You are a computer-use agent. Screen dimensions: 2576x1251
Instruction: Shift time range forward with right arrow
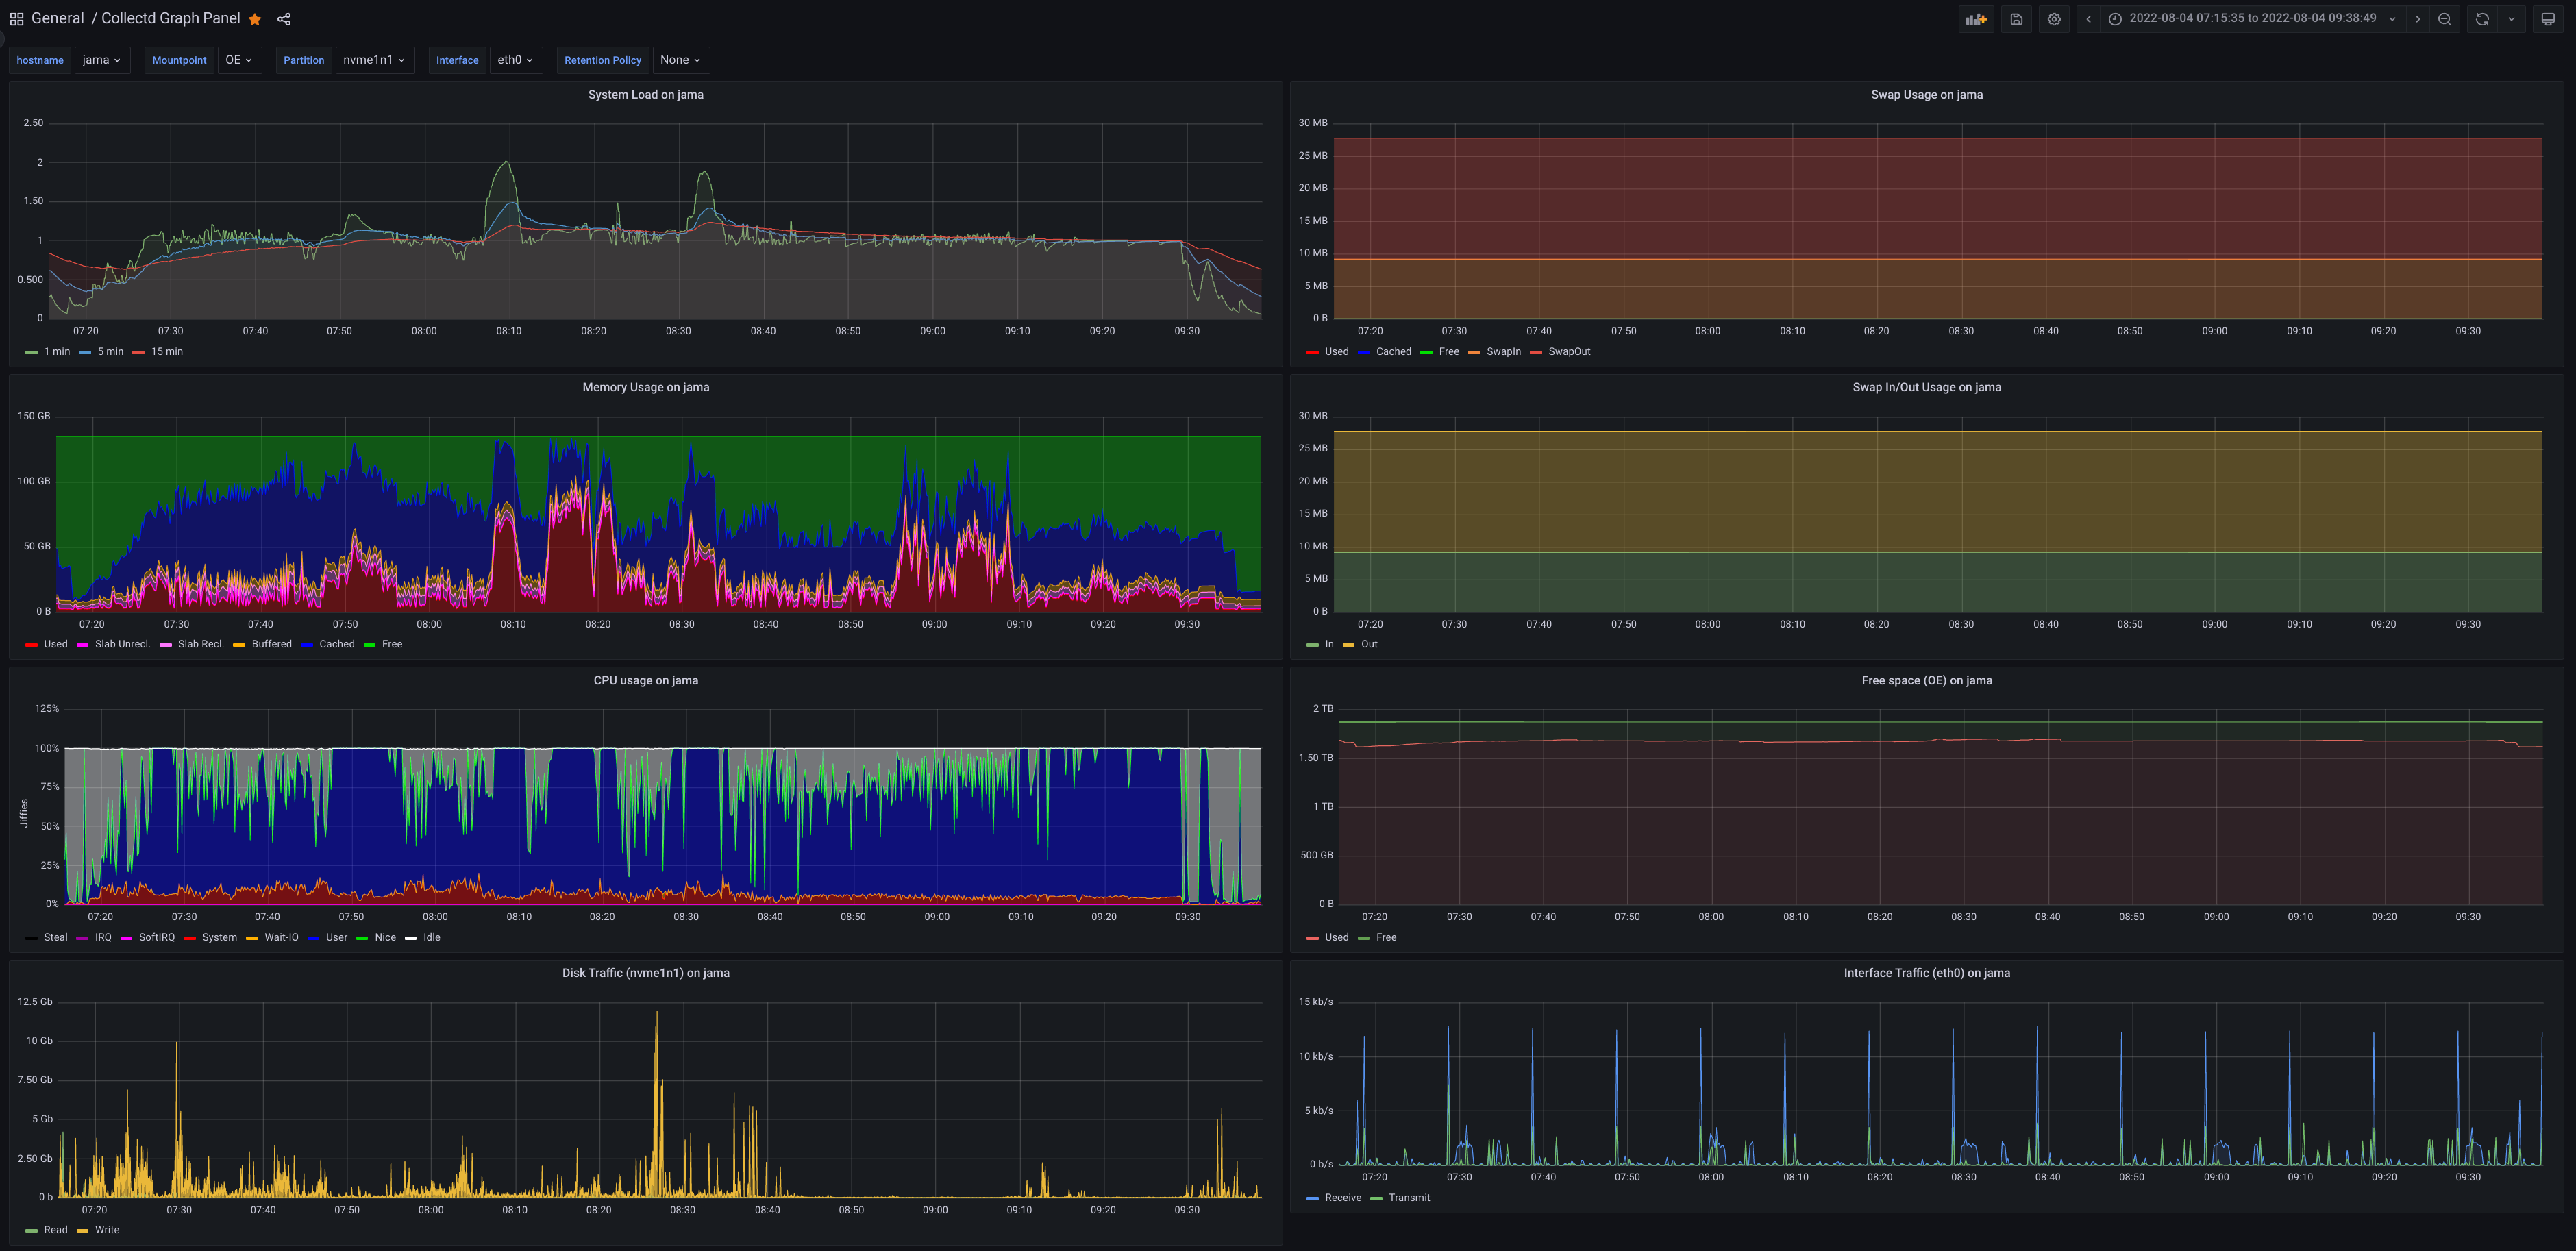coord(2418,19)
